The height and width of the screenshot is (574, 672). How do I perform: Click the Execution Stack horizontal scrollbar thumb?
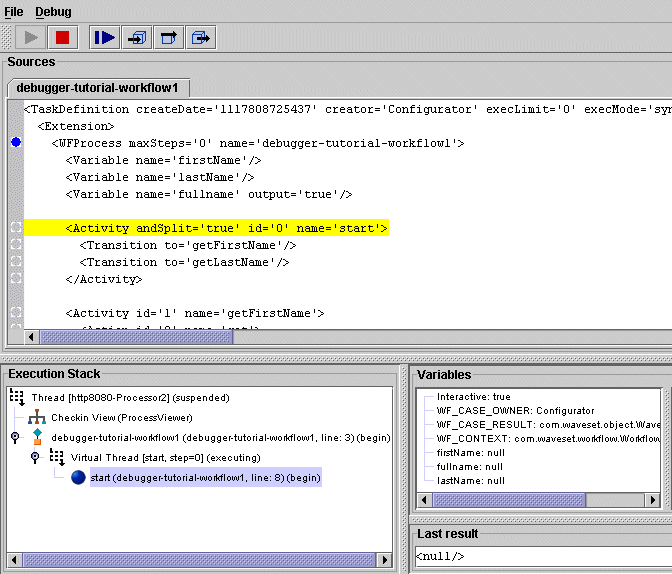pos(199,559)
